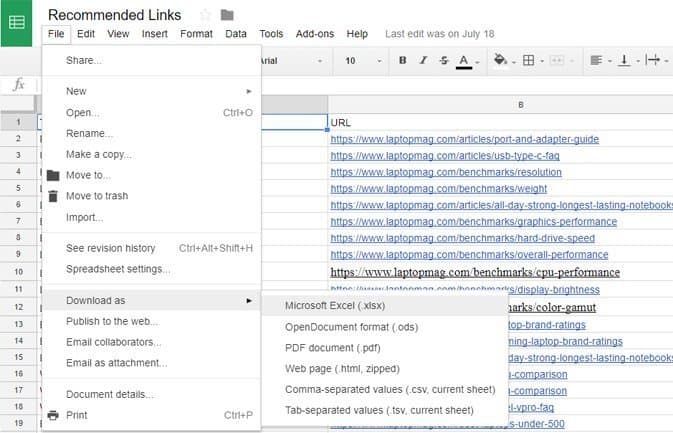Expand the New submenu arrow
673x433 pixels.
[249, 91]
